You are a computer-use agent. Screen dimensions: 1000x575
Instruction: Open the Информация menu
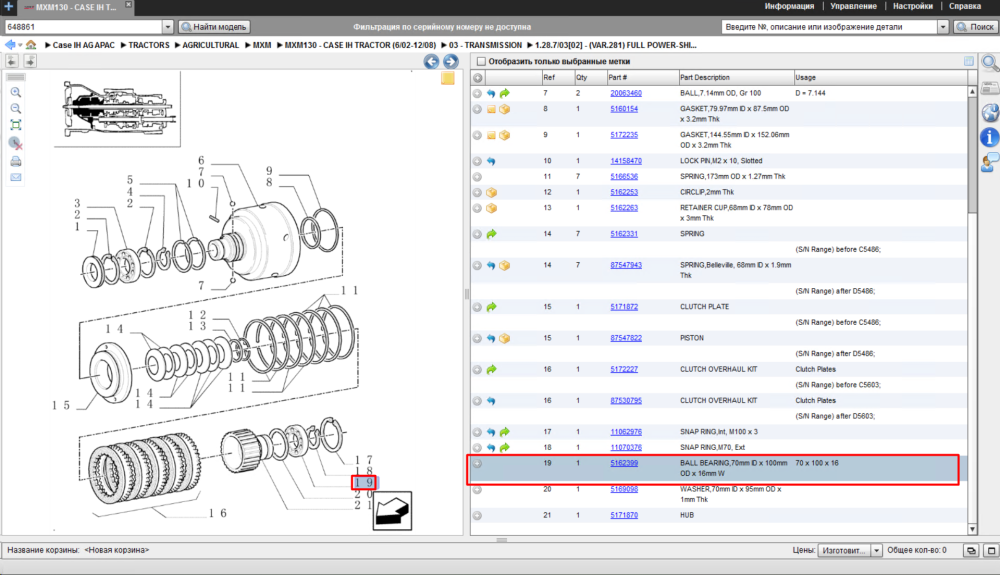pos(789,6)
